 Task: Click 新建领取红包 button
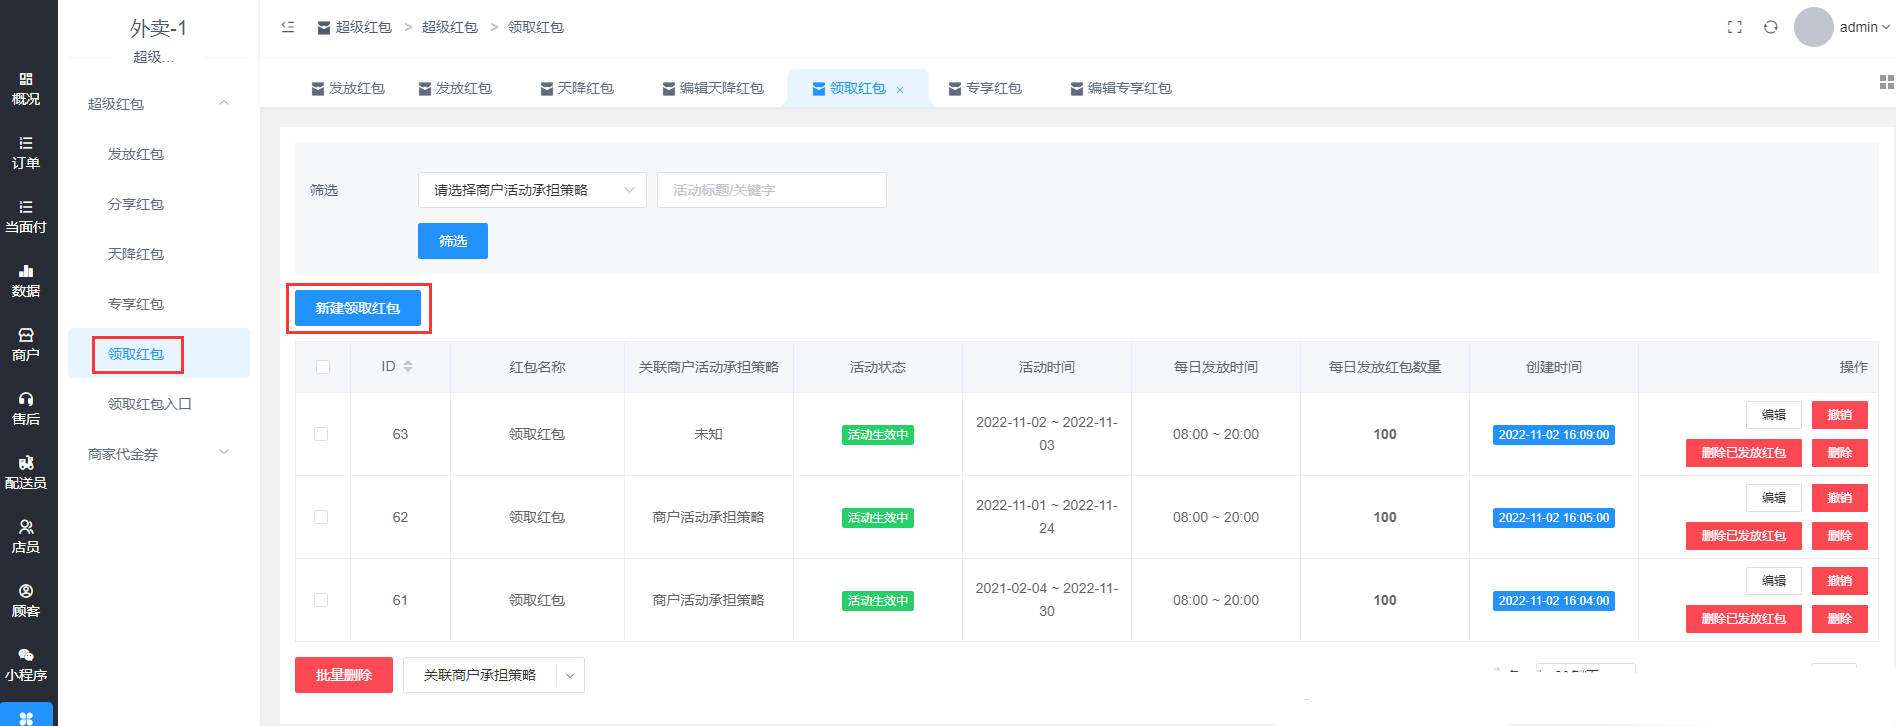click(358, 308)
